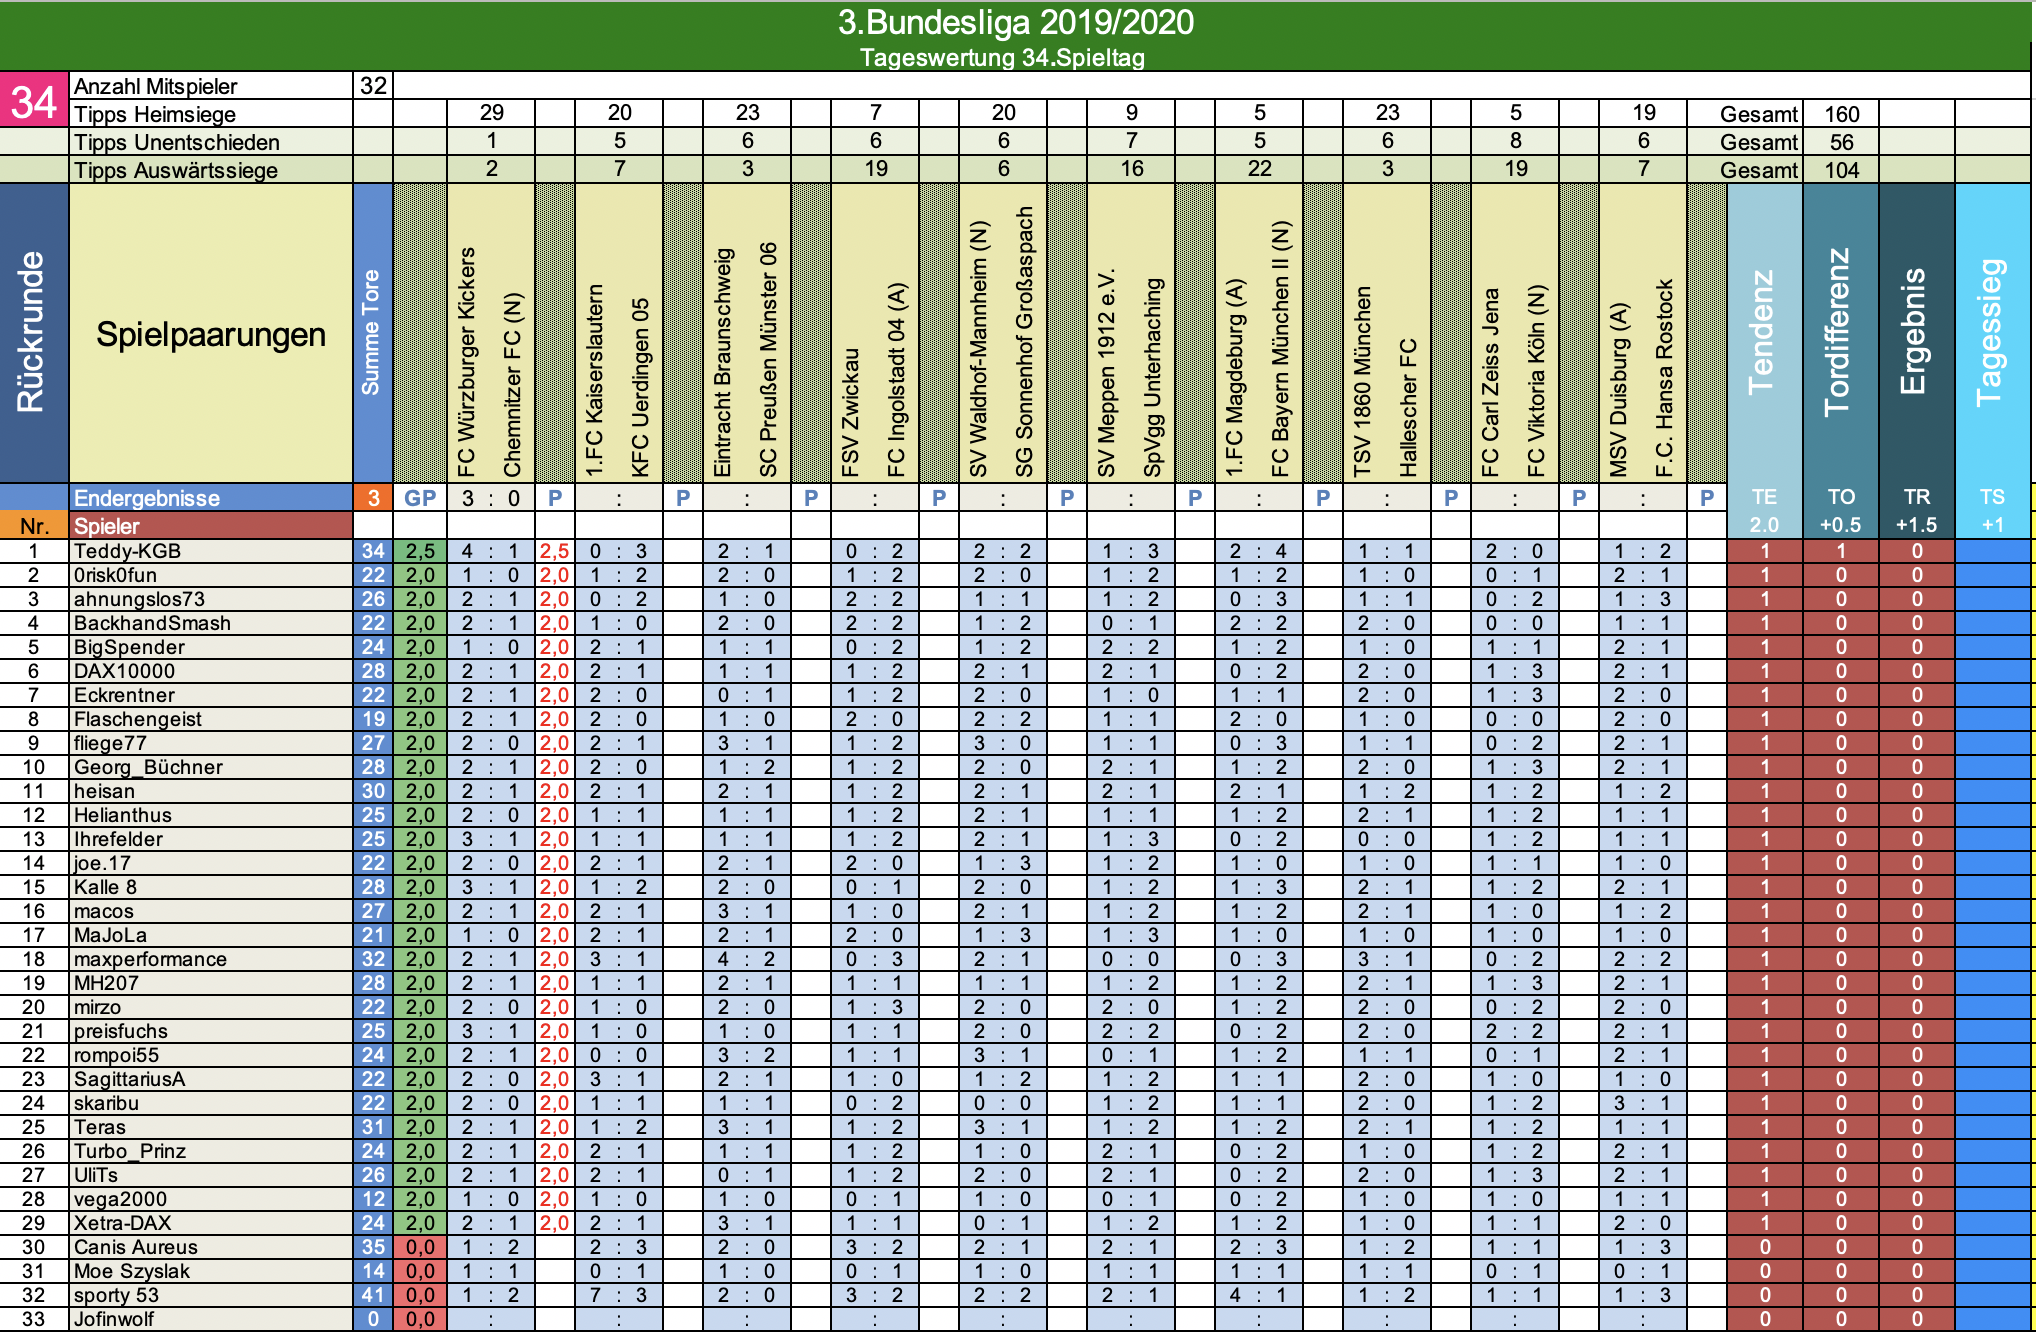Select player name 'Teddy-KGB'
Image resolution: width=2036 pixels, height=1332 pixels.
127,551
